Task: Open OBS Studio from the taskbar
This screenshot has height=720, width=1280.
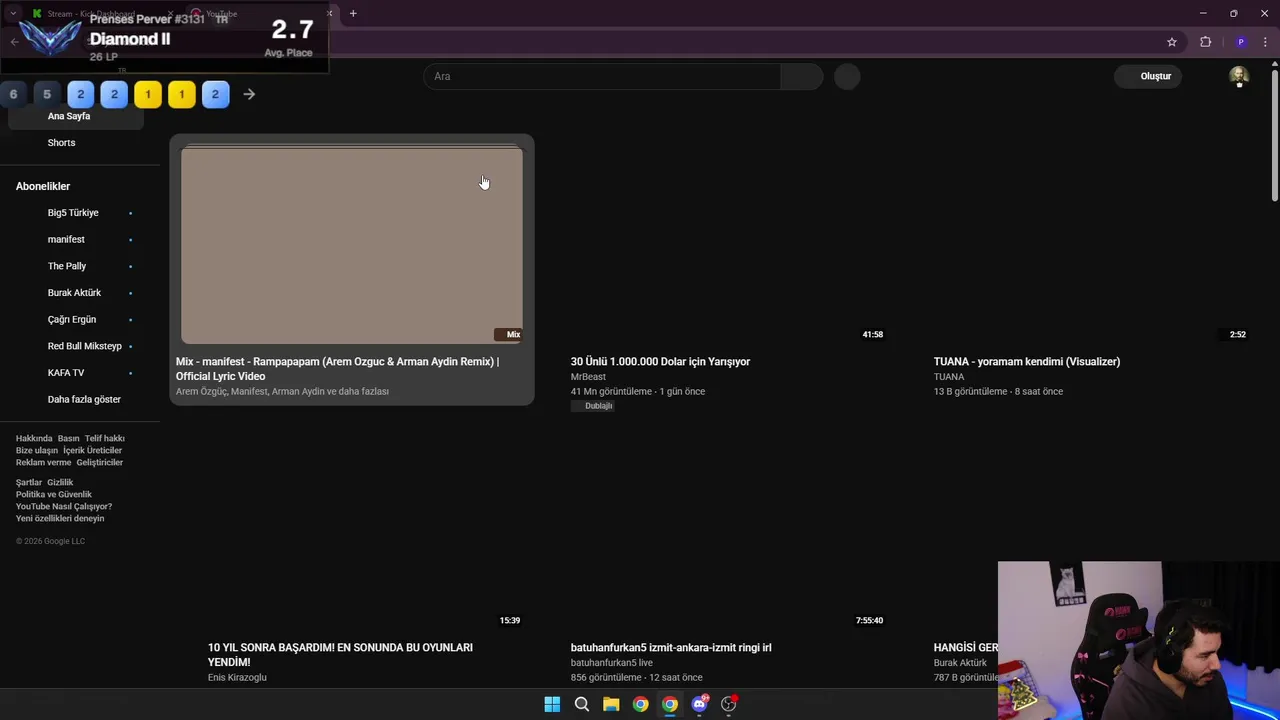Action: click(729, 705)
